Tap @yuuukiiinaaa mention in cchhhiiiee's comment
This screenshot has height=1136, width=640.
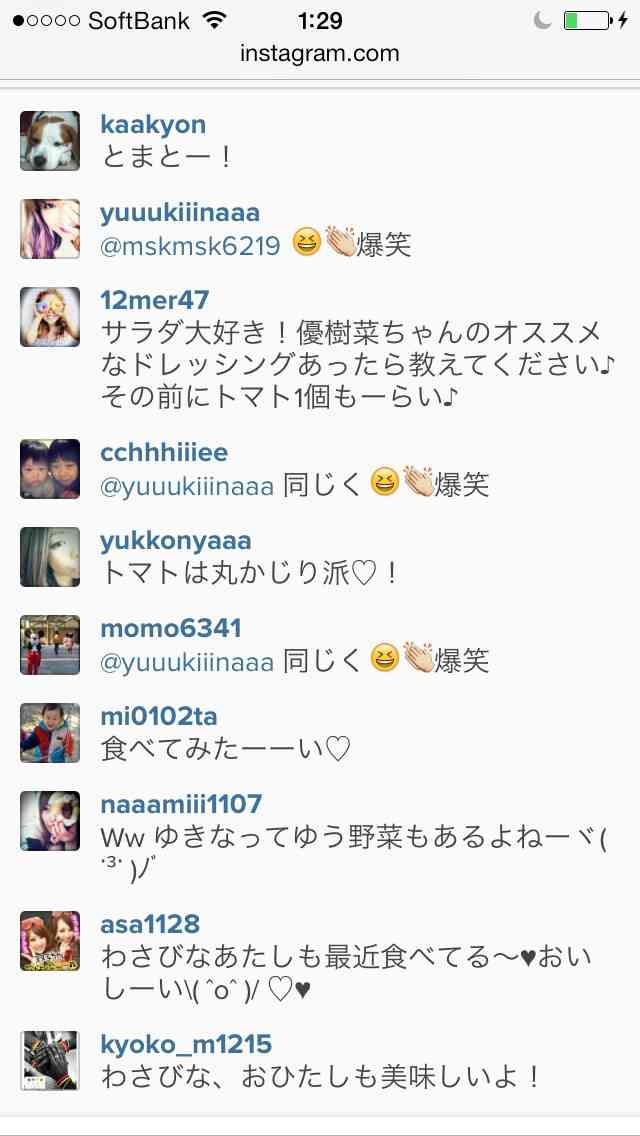point(187,486)
